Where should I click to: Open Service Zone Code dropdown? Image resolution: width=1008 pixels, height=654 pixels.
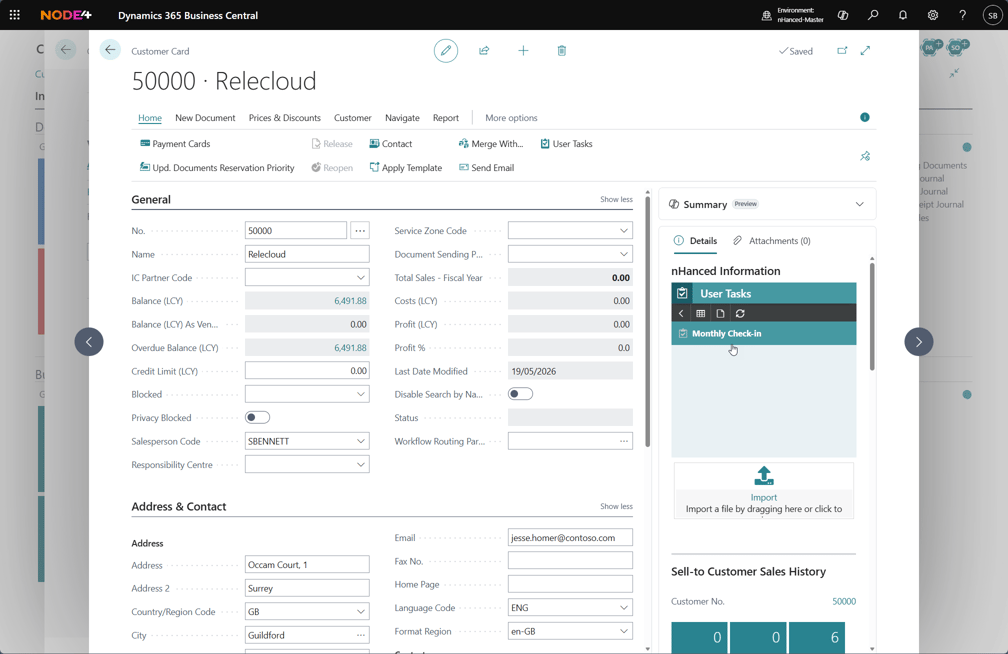coord(624,230)
